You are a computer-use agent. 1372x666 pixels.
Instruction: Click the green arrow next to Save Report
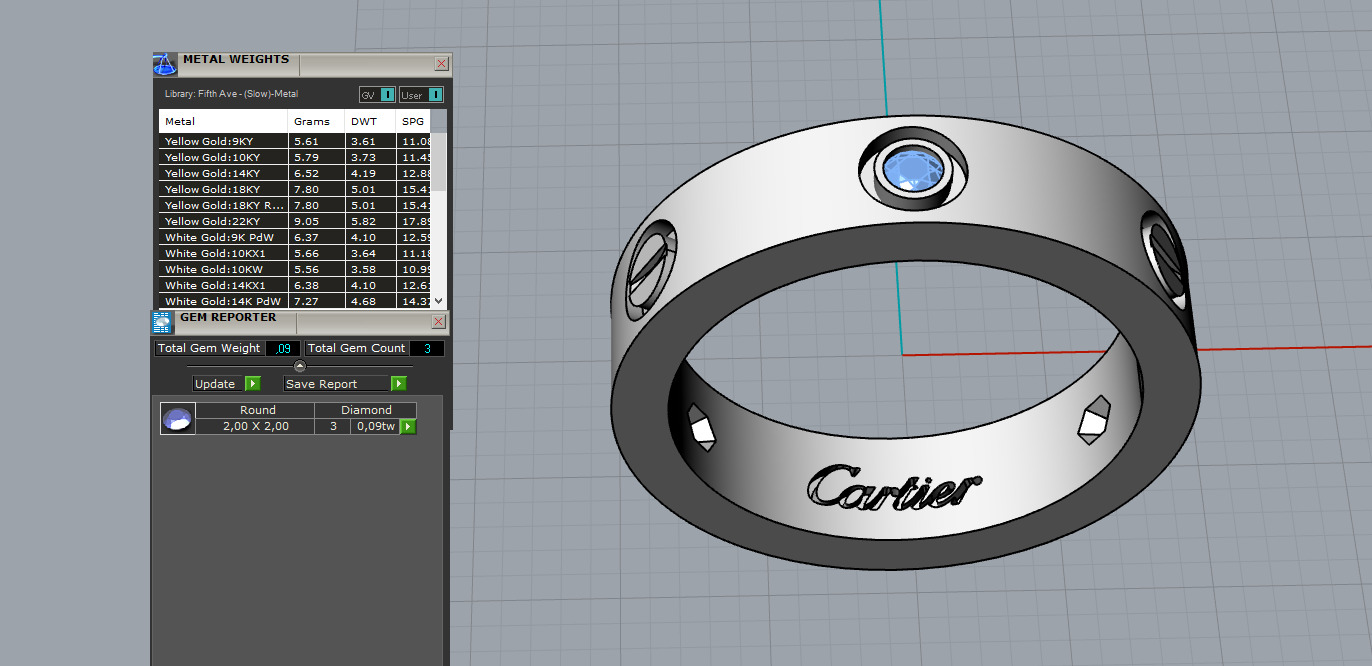(x=399, y=384)
